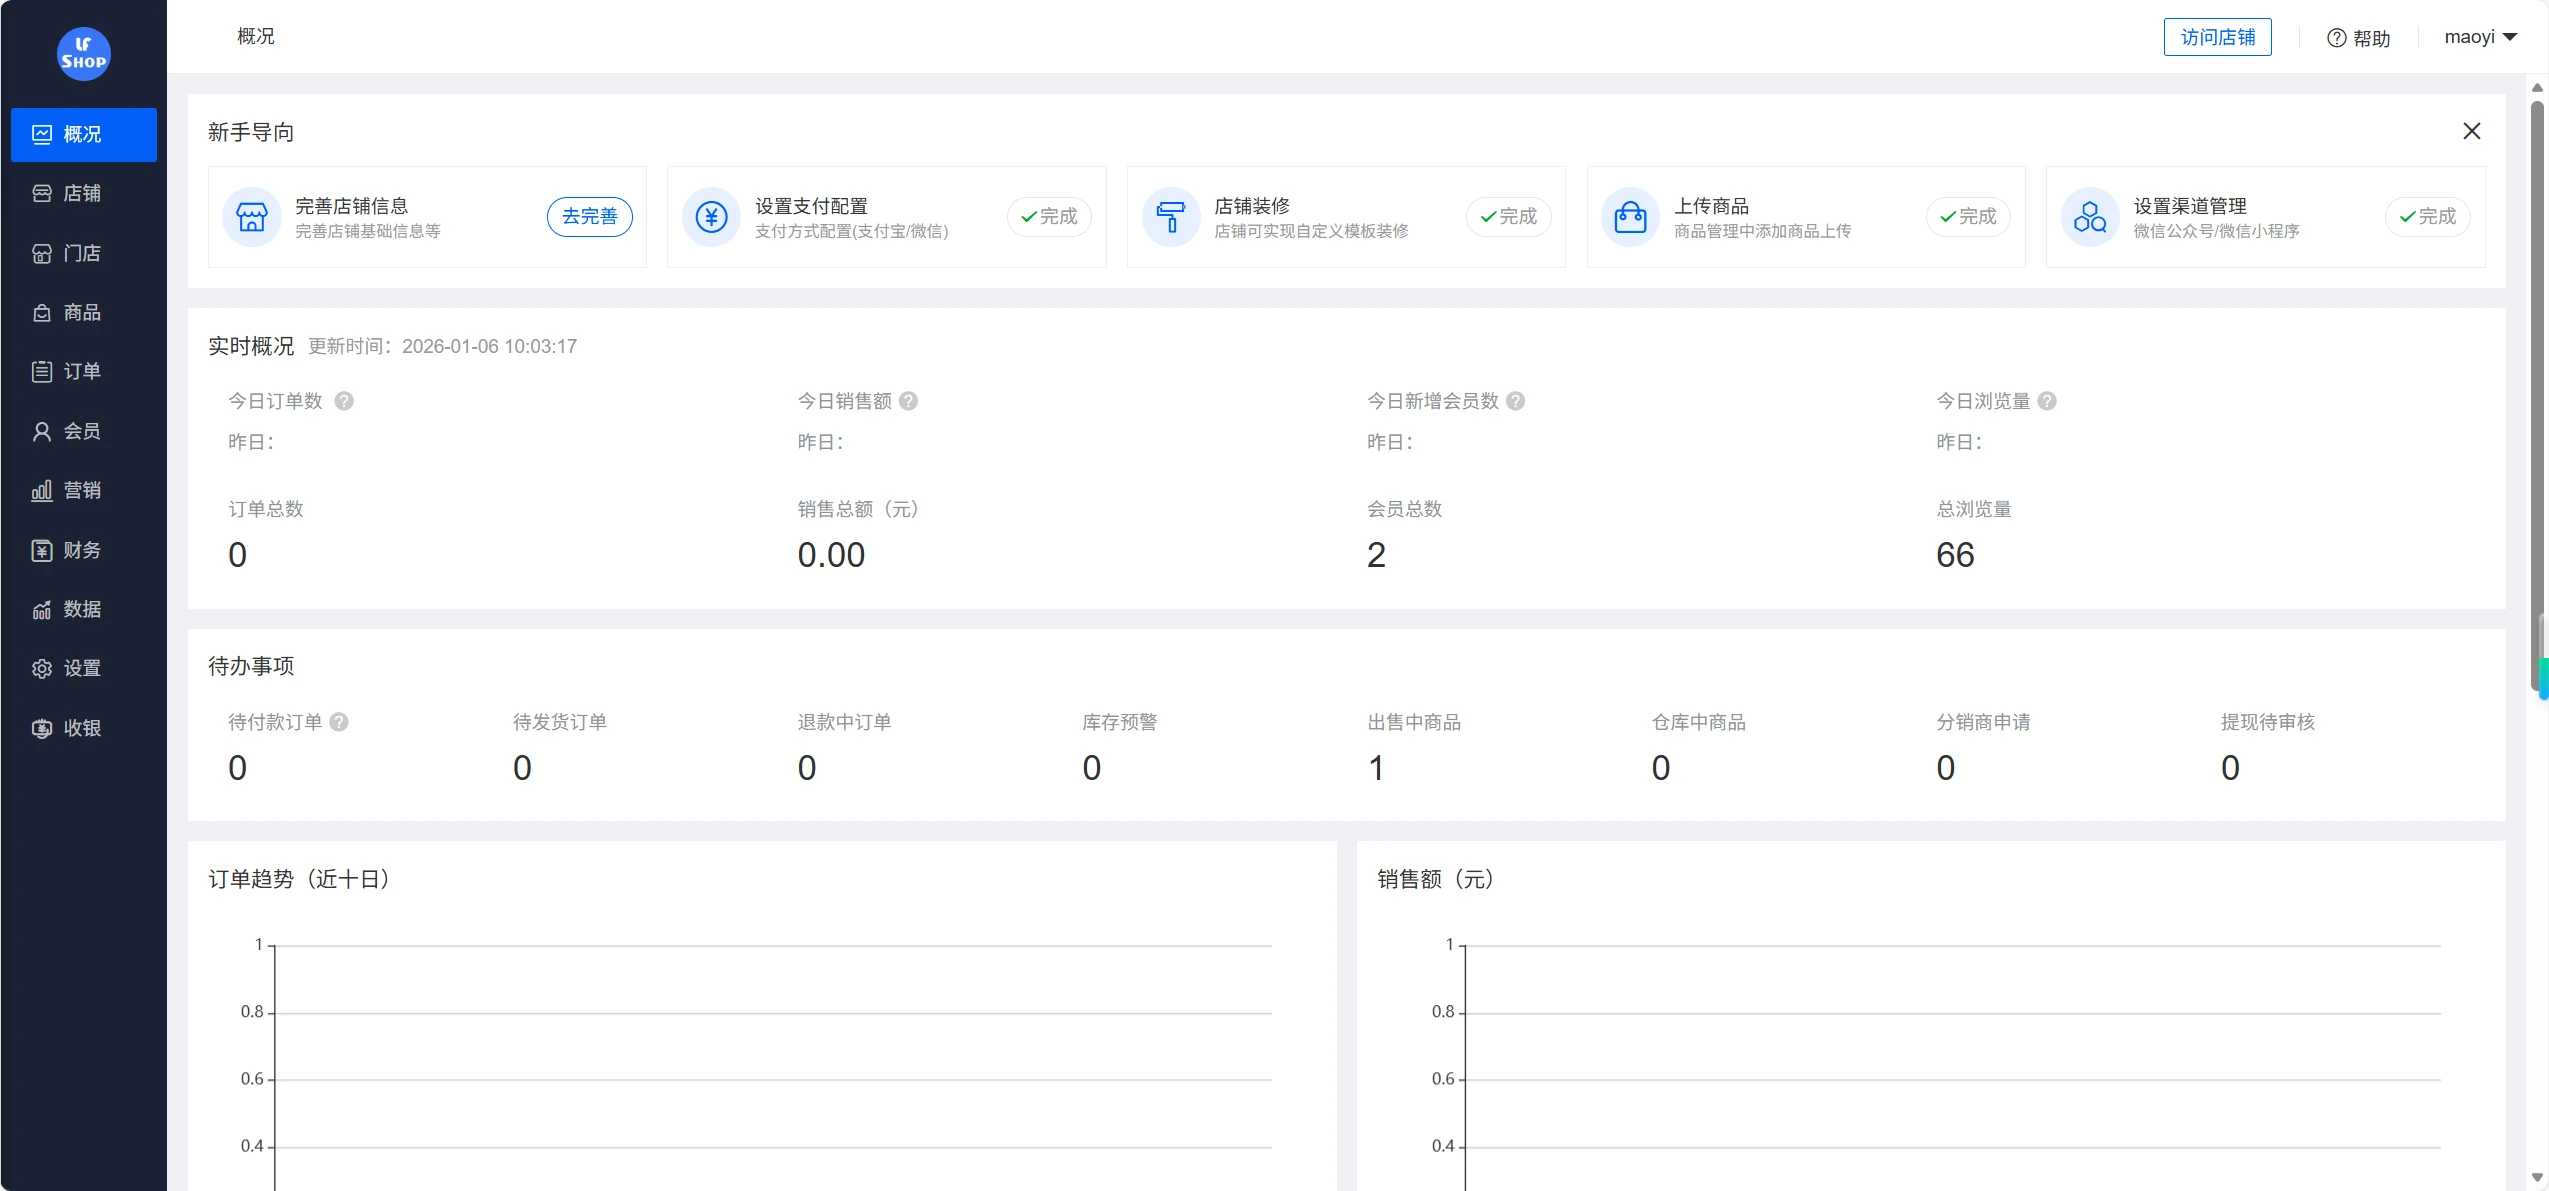
Task: Click the LFSHOP logo
Action: pyautogui.click(x=83, y=54)
